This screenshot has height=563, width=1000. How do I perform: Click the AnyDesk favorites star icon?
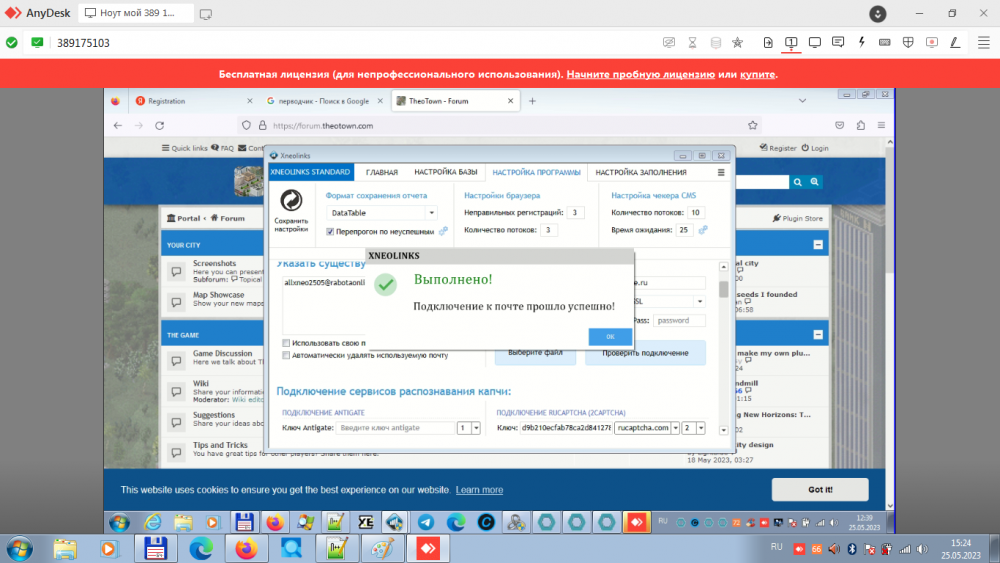[x=737, y=42]
